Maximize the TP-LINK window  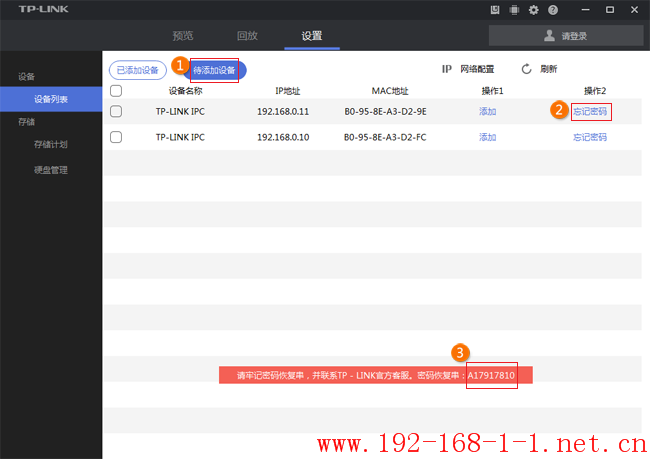(x=610, y=10)
